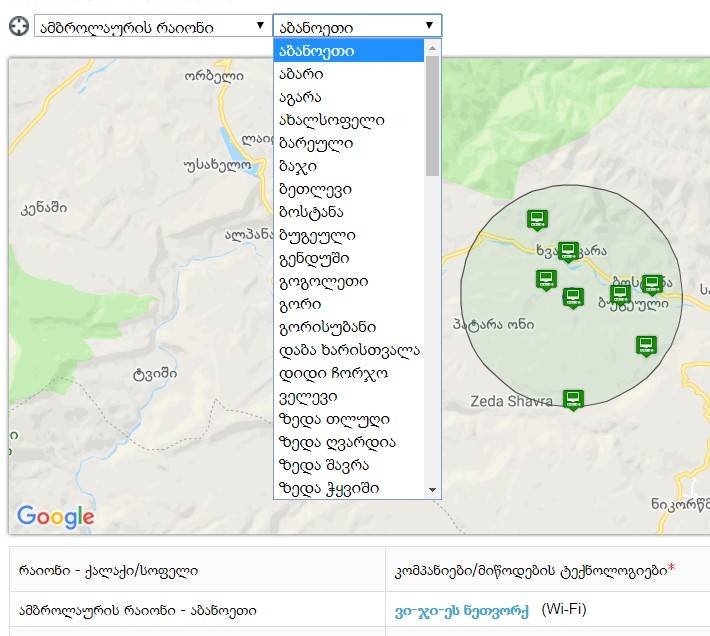Pick ახალსოფელი from the dropdown options

(349, 120)
